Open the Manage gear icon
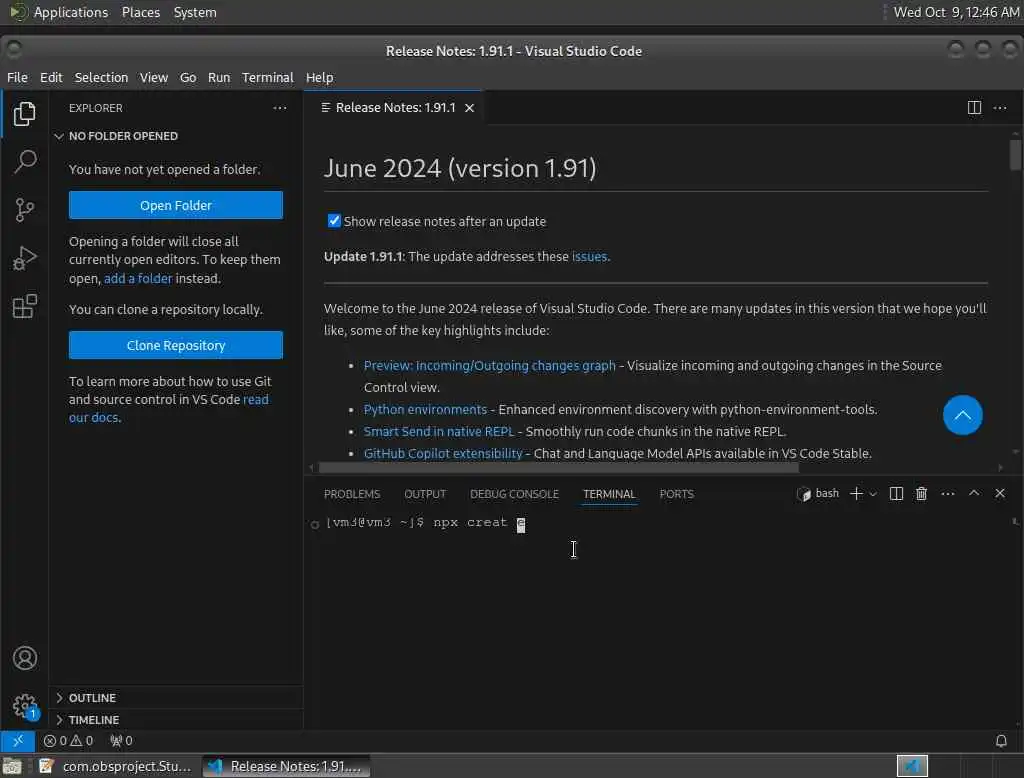 [25, 706]
